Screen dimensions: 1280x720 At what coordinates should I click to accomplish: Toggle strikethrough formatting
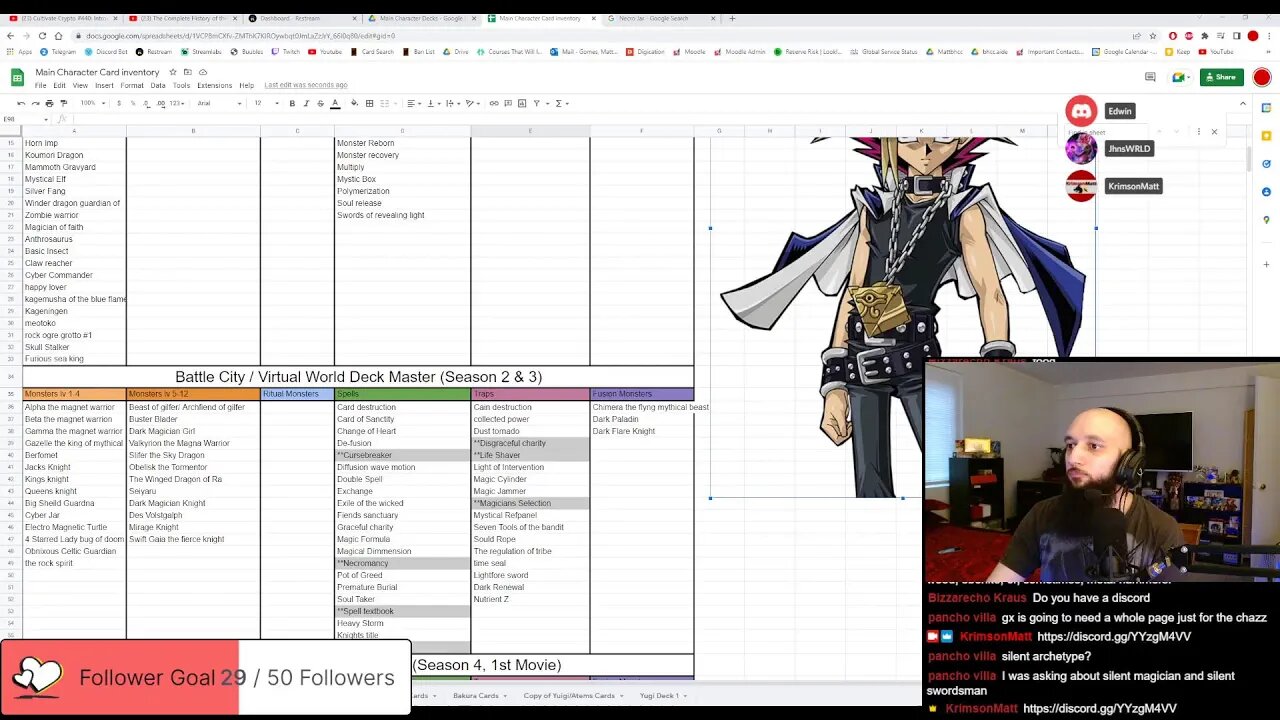pyautogui.click(x=320, y=103)
